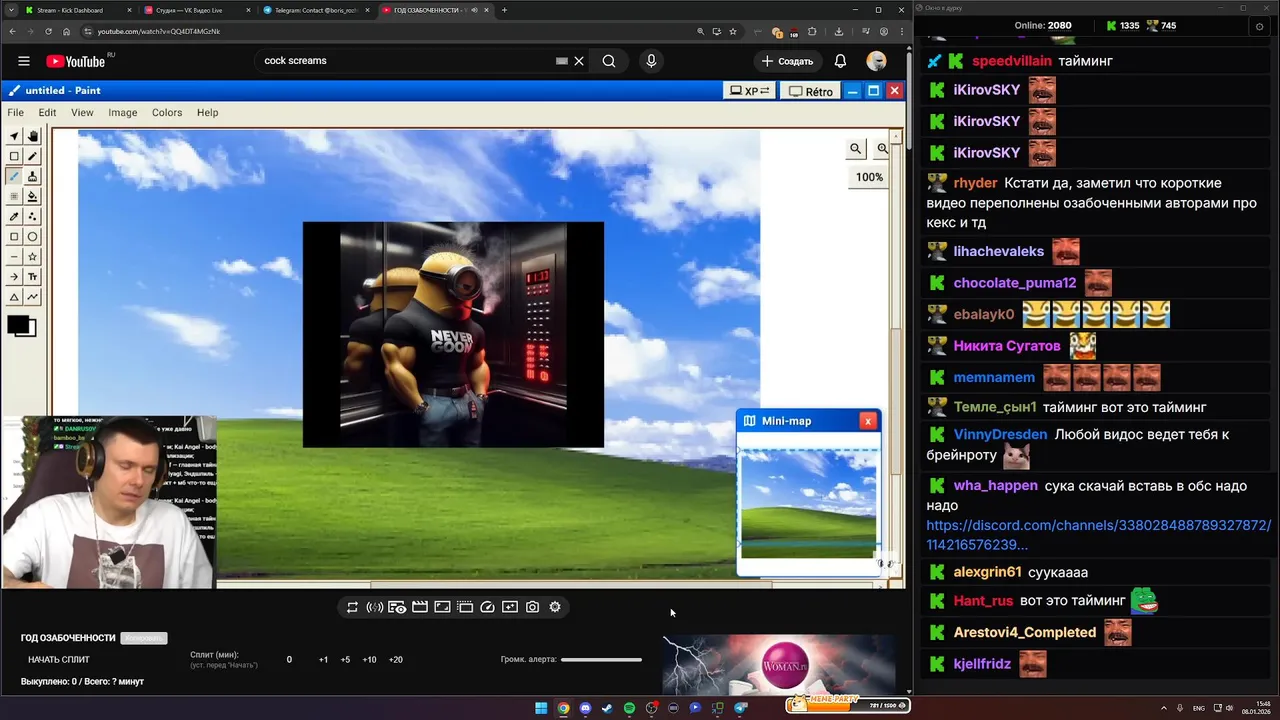Open the Help menu in Paint
This screenshot has width=1280, height=720.
click(208, 113)
